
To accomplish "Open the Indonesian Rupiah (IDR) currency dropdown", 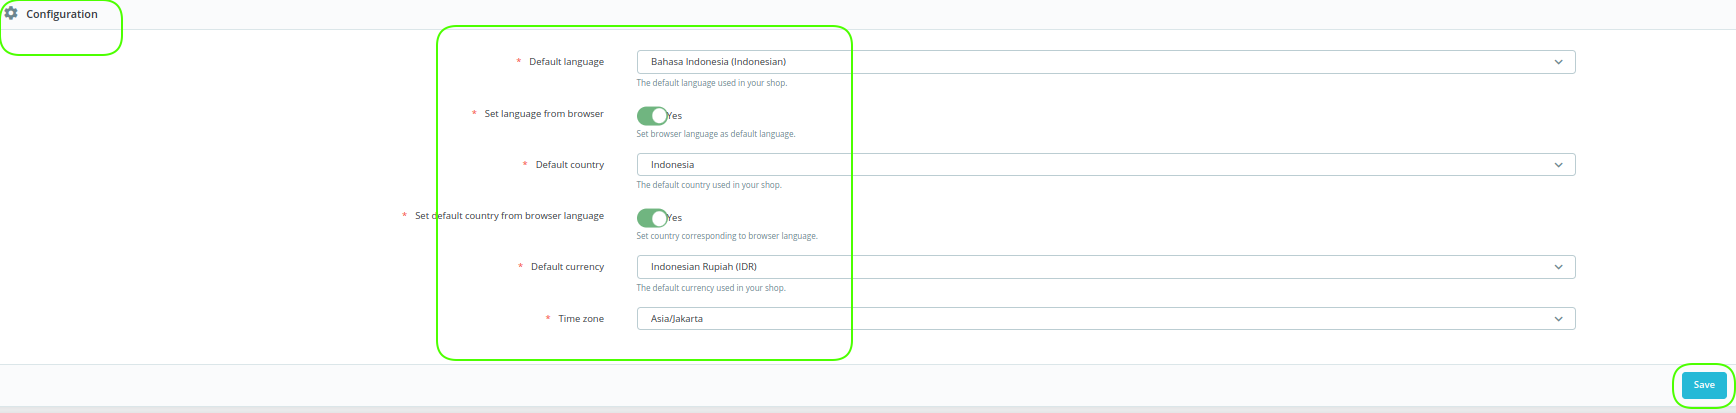I will pos(1100,267).
